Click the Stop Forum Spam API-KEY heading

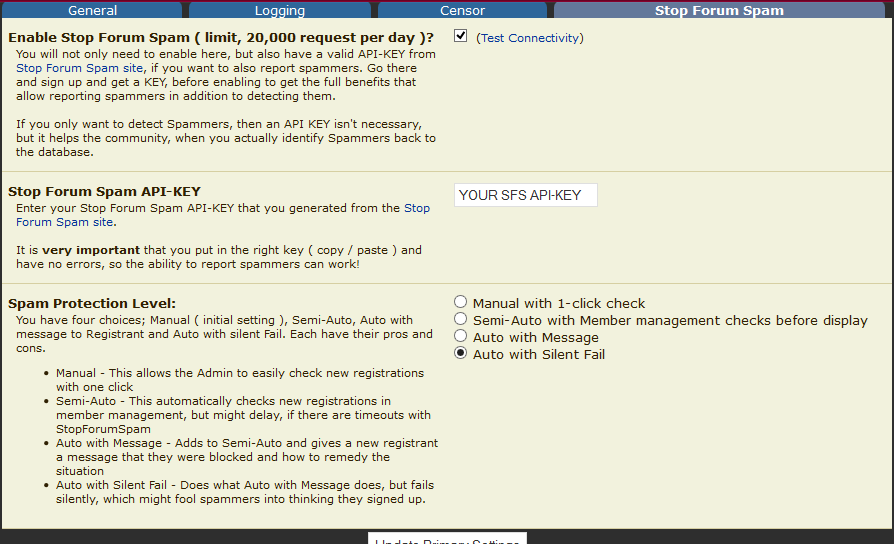click(x=104, y=192)
